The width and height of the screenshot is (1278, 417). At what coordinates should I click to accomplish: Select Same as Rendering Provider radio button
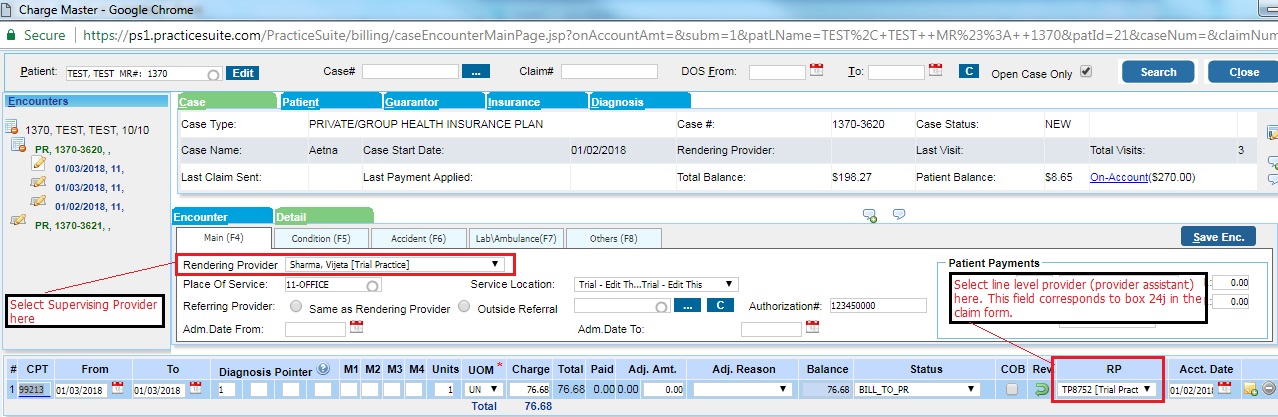point(296,308)
